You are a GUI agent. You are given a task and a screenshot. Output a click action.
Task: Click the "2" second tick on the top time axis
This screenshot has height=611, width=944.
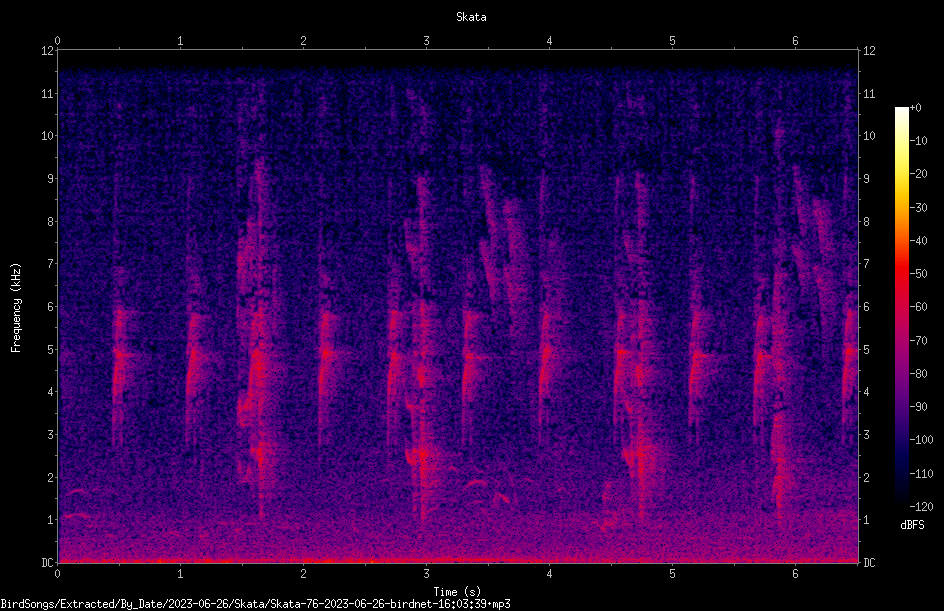coord(303,41)
